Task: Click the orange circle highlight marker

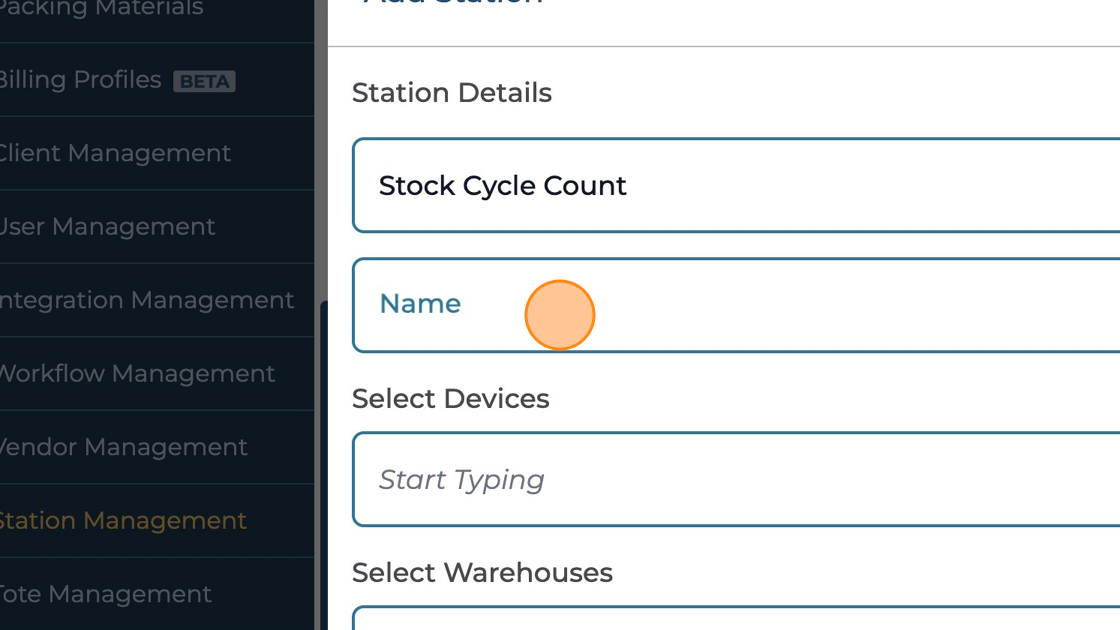Action: click(x=560, y=315)
